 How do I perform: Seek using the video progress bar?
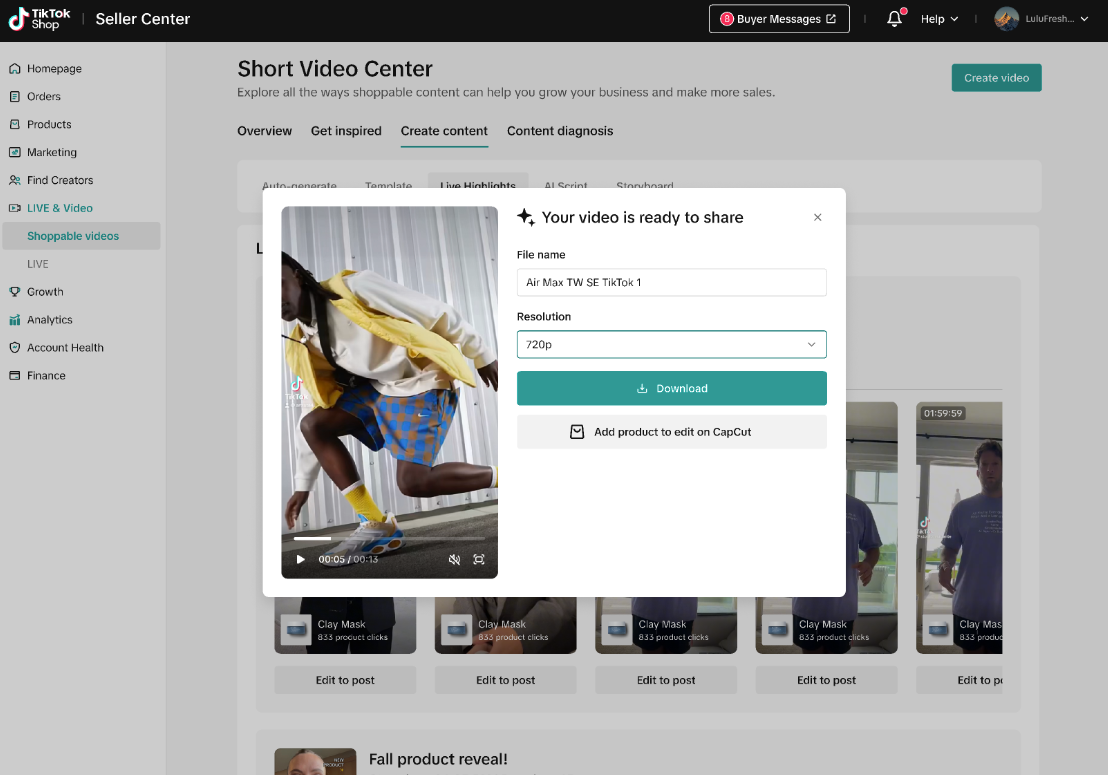(x=389, y=538)
